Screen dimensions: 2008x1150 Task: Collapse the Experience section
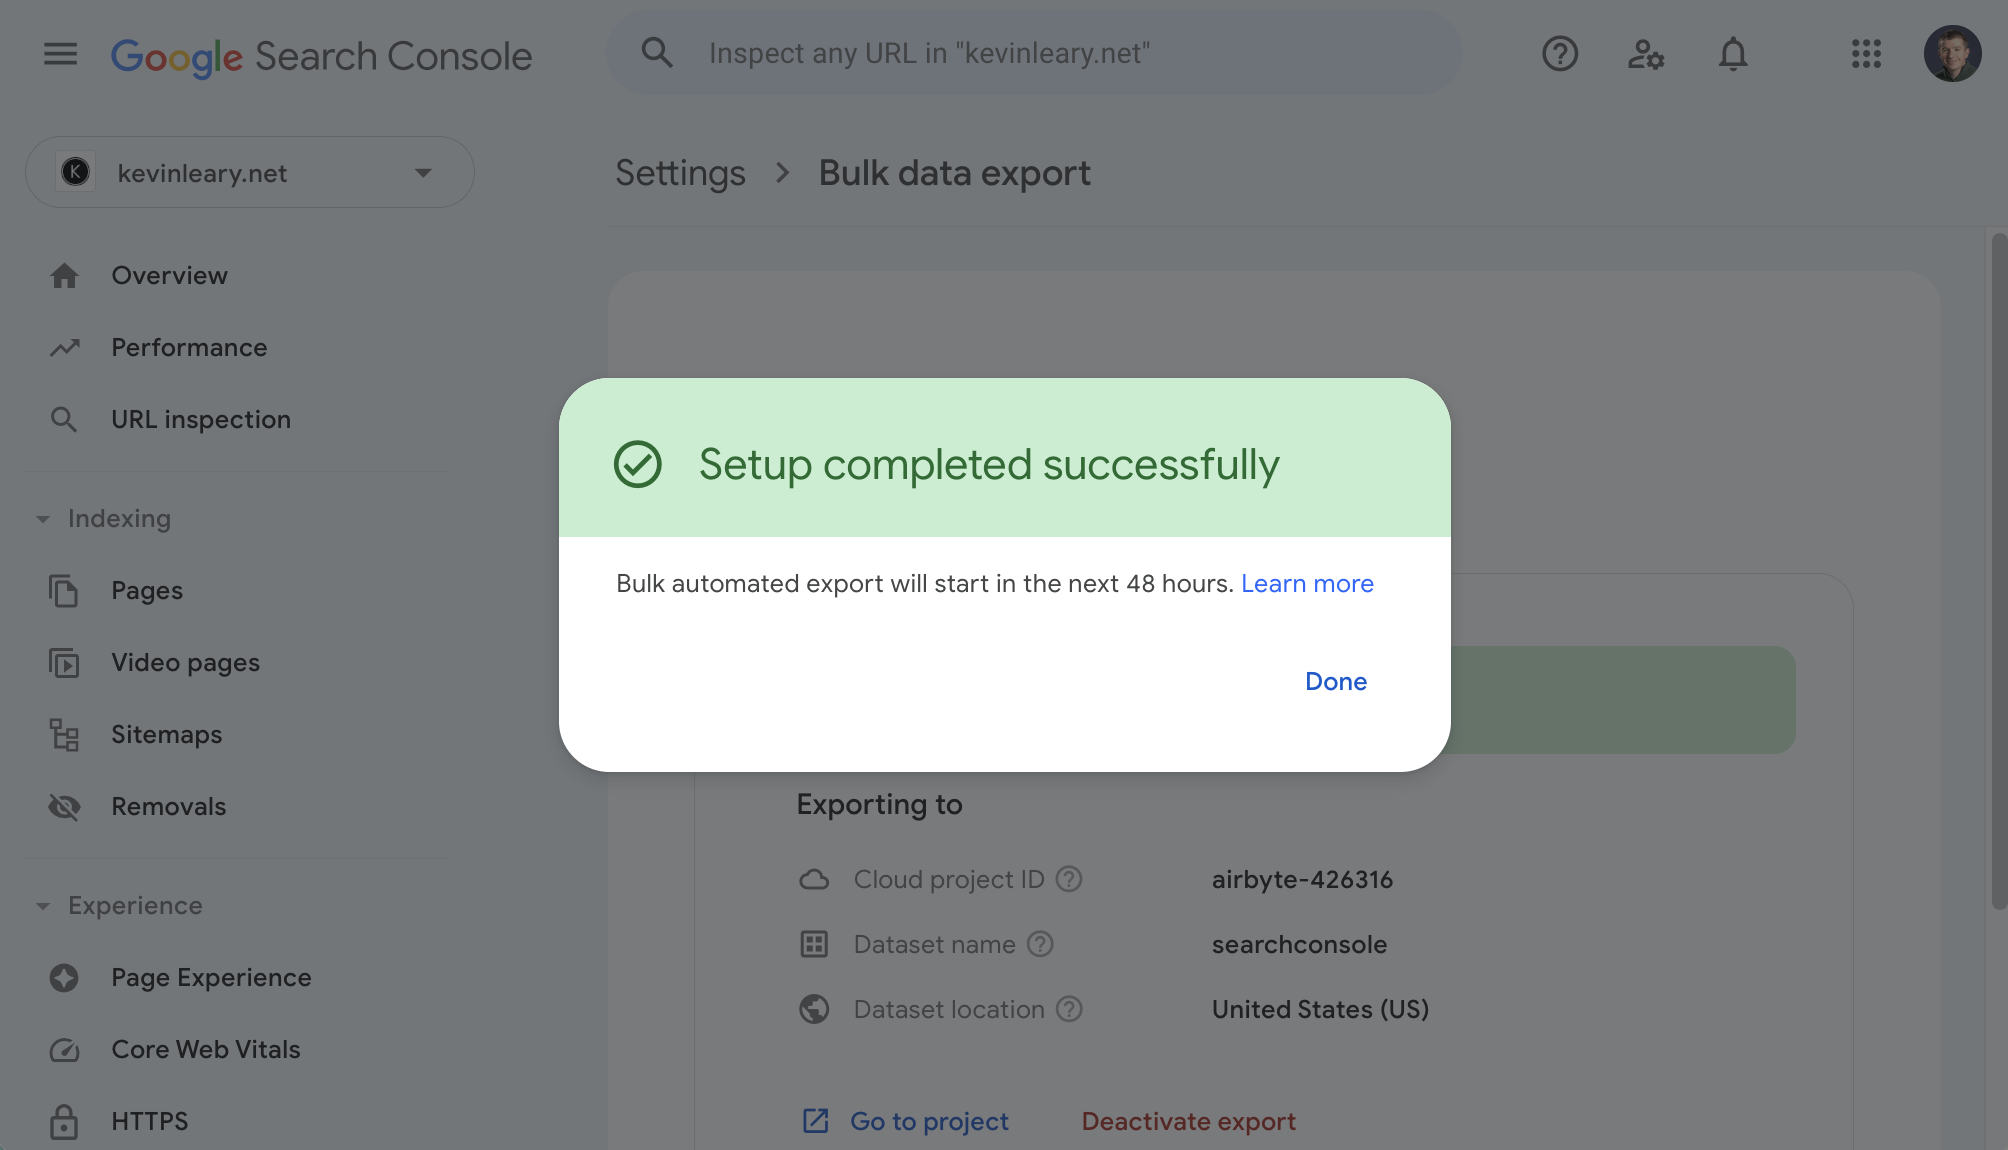point(42,906)
